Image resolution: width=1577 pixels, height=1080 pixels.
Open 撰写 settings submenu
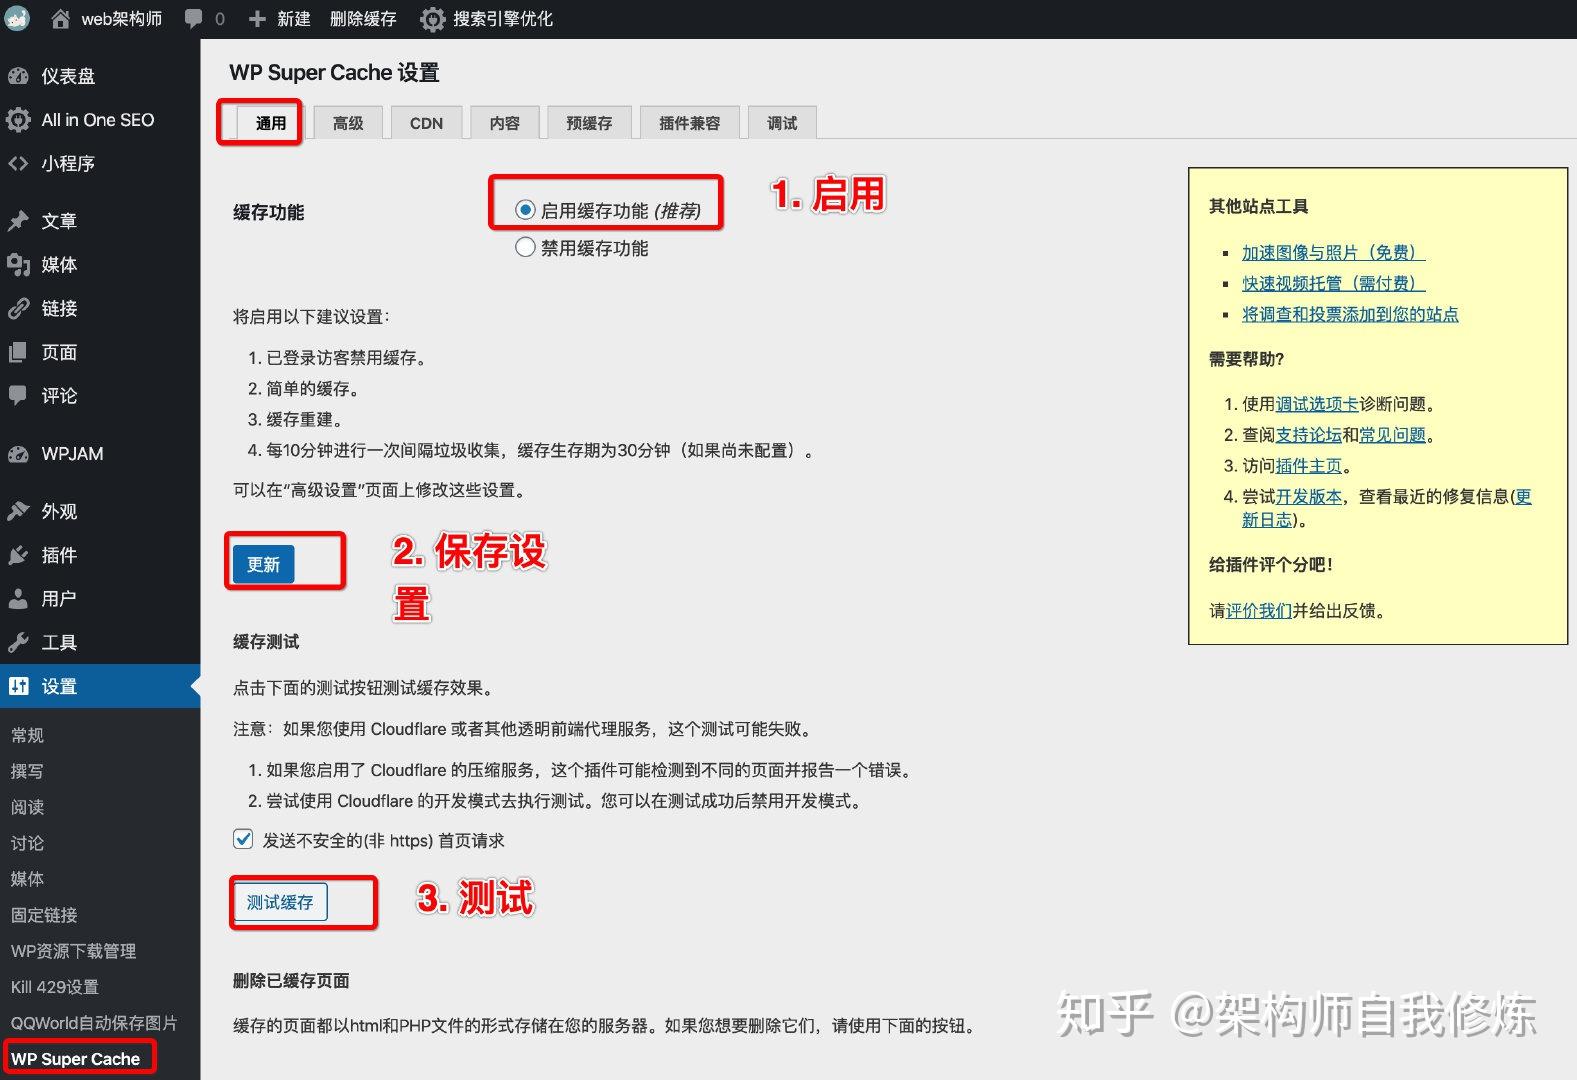[27, 771]
